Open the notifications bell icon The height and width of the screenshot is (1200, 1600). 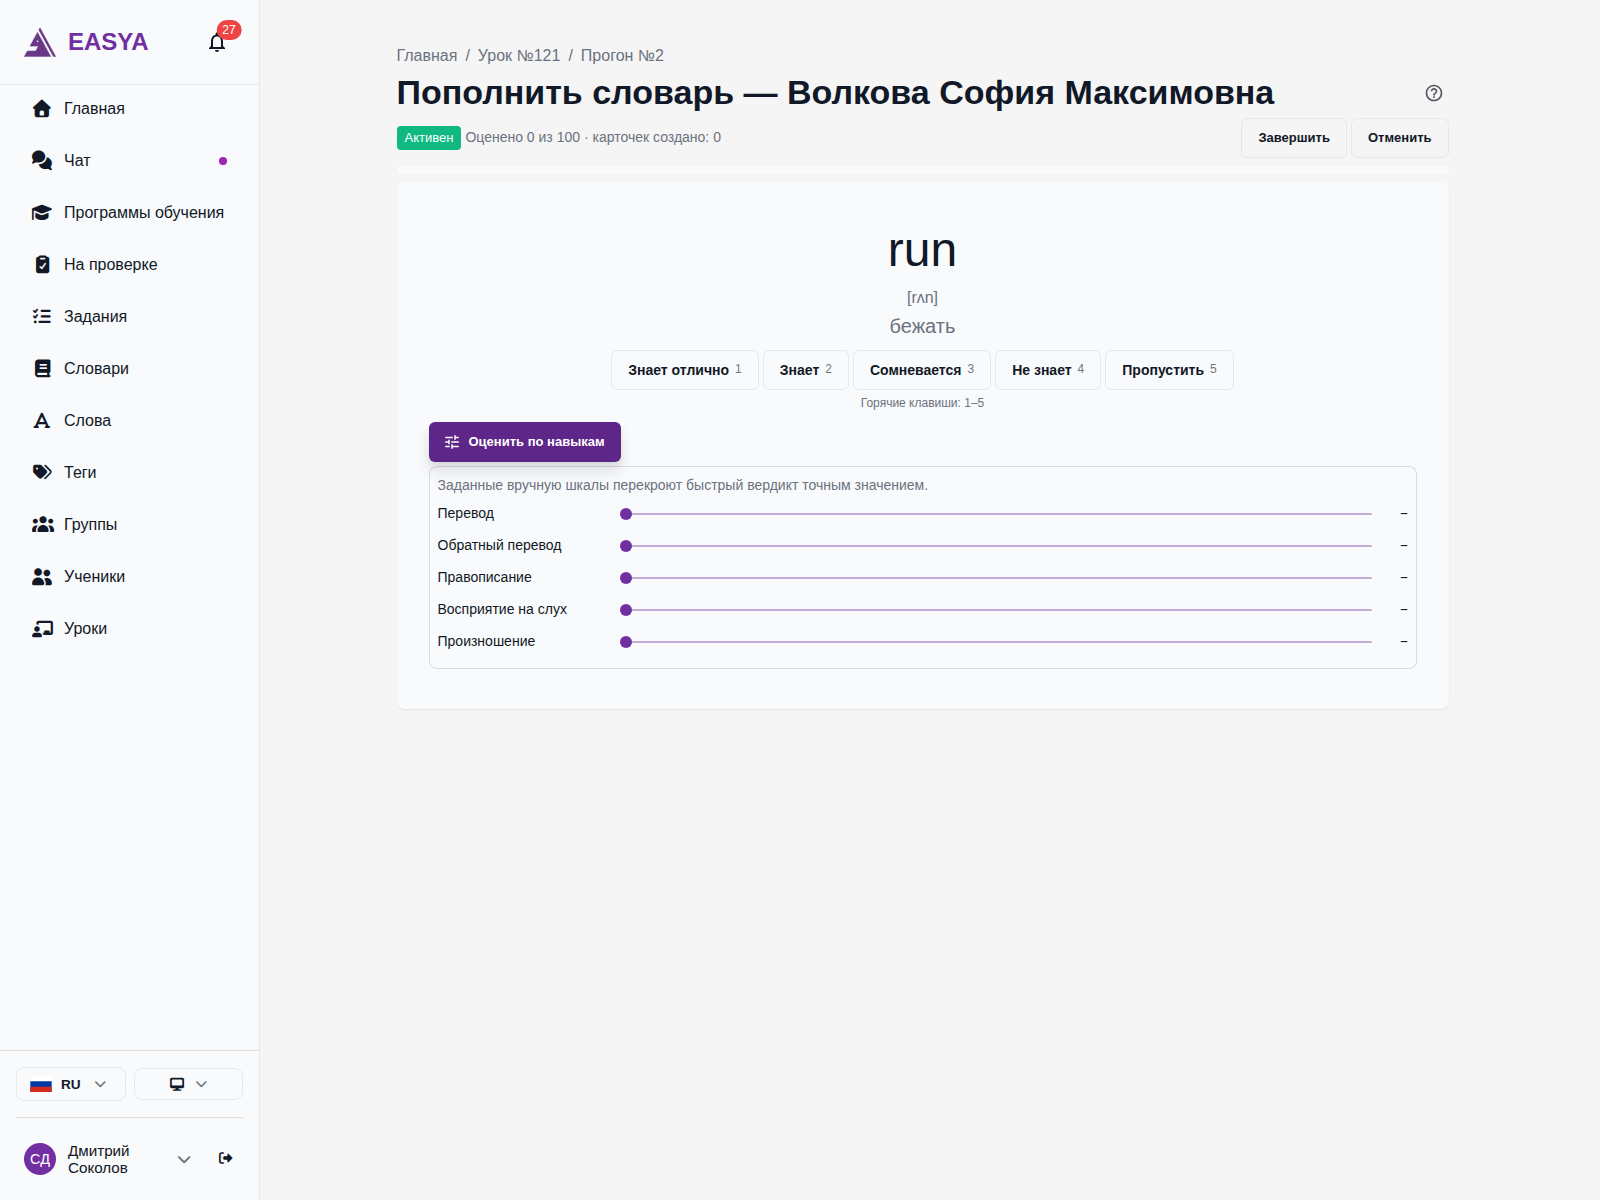pos(217,42)
